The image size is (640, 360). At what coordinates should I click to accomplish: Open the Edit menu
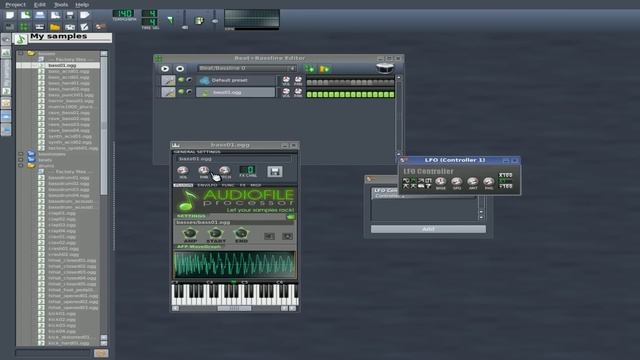pos(40,4)
